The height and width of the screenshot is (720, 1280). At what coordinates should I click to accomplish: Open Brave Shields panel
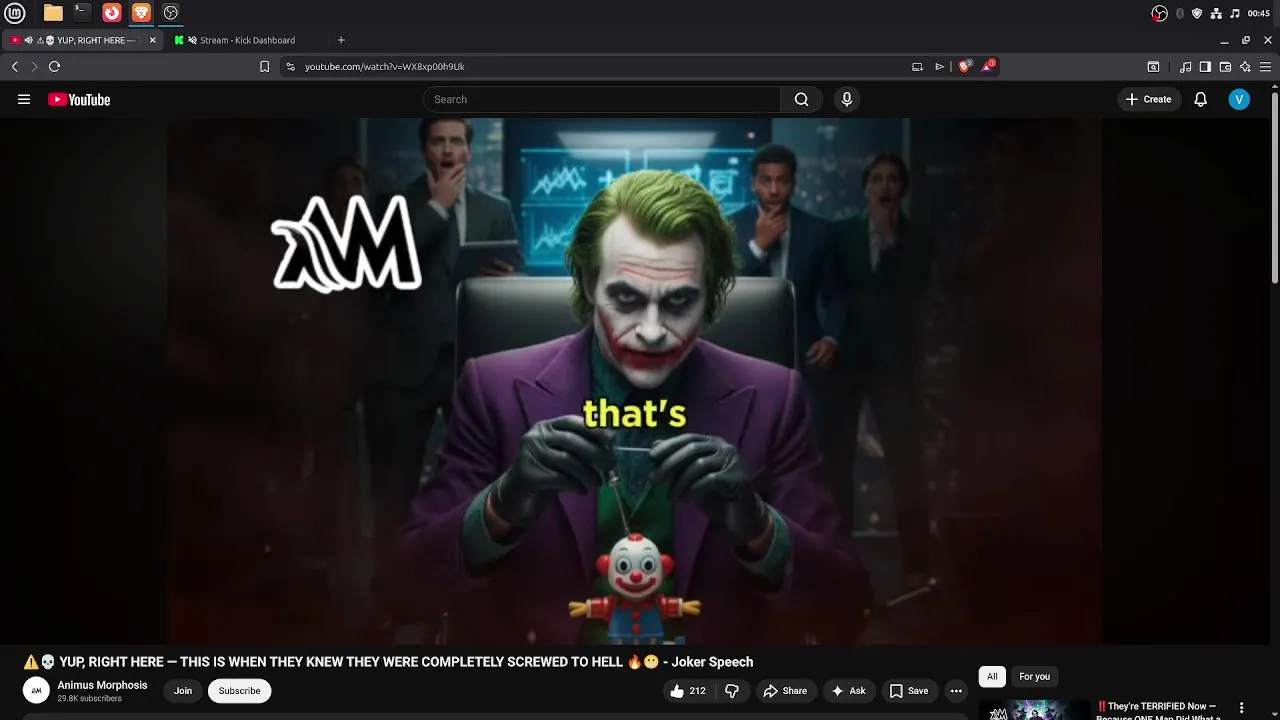(965, 66)
